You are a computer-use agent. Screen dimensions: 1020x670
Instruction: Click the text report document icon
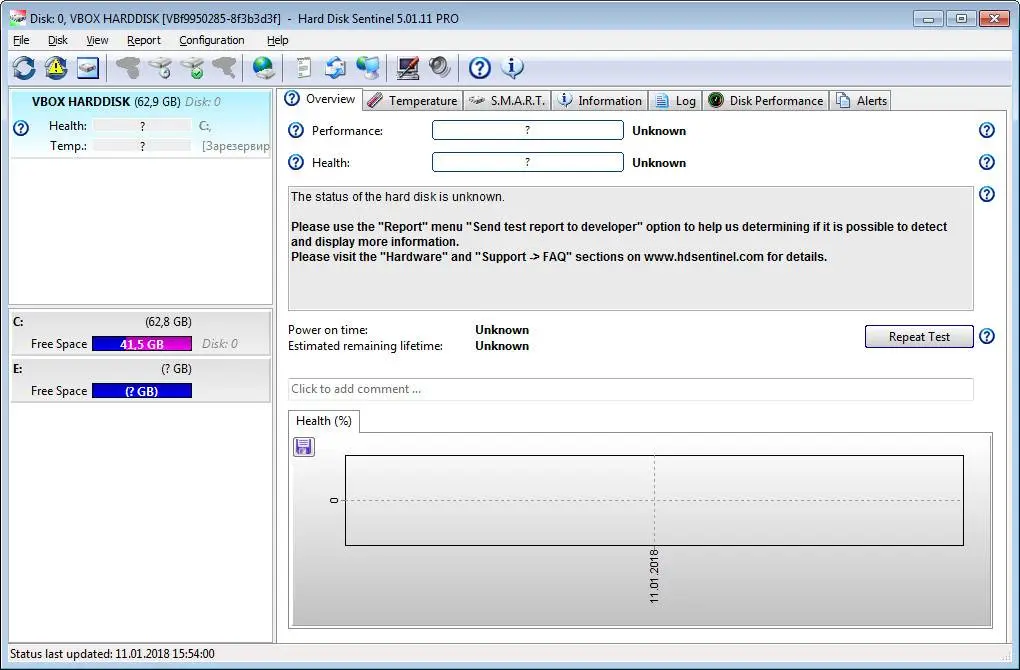(304, 68)
